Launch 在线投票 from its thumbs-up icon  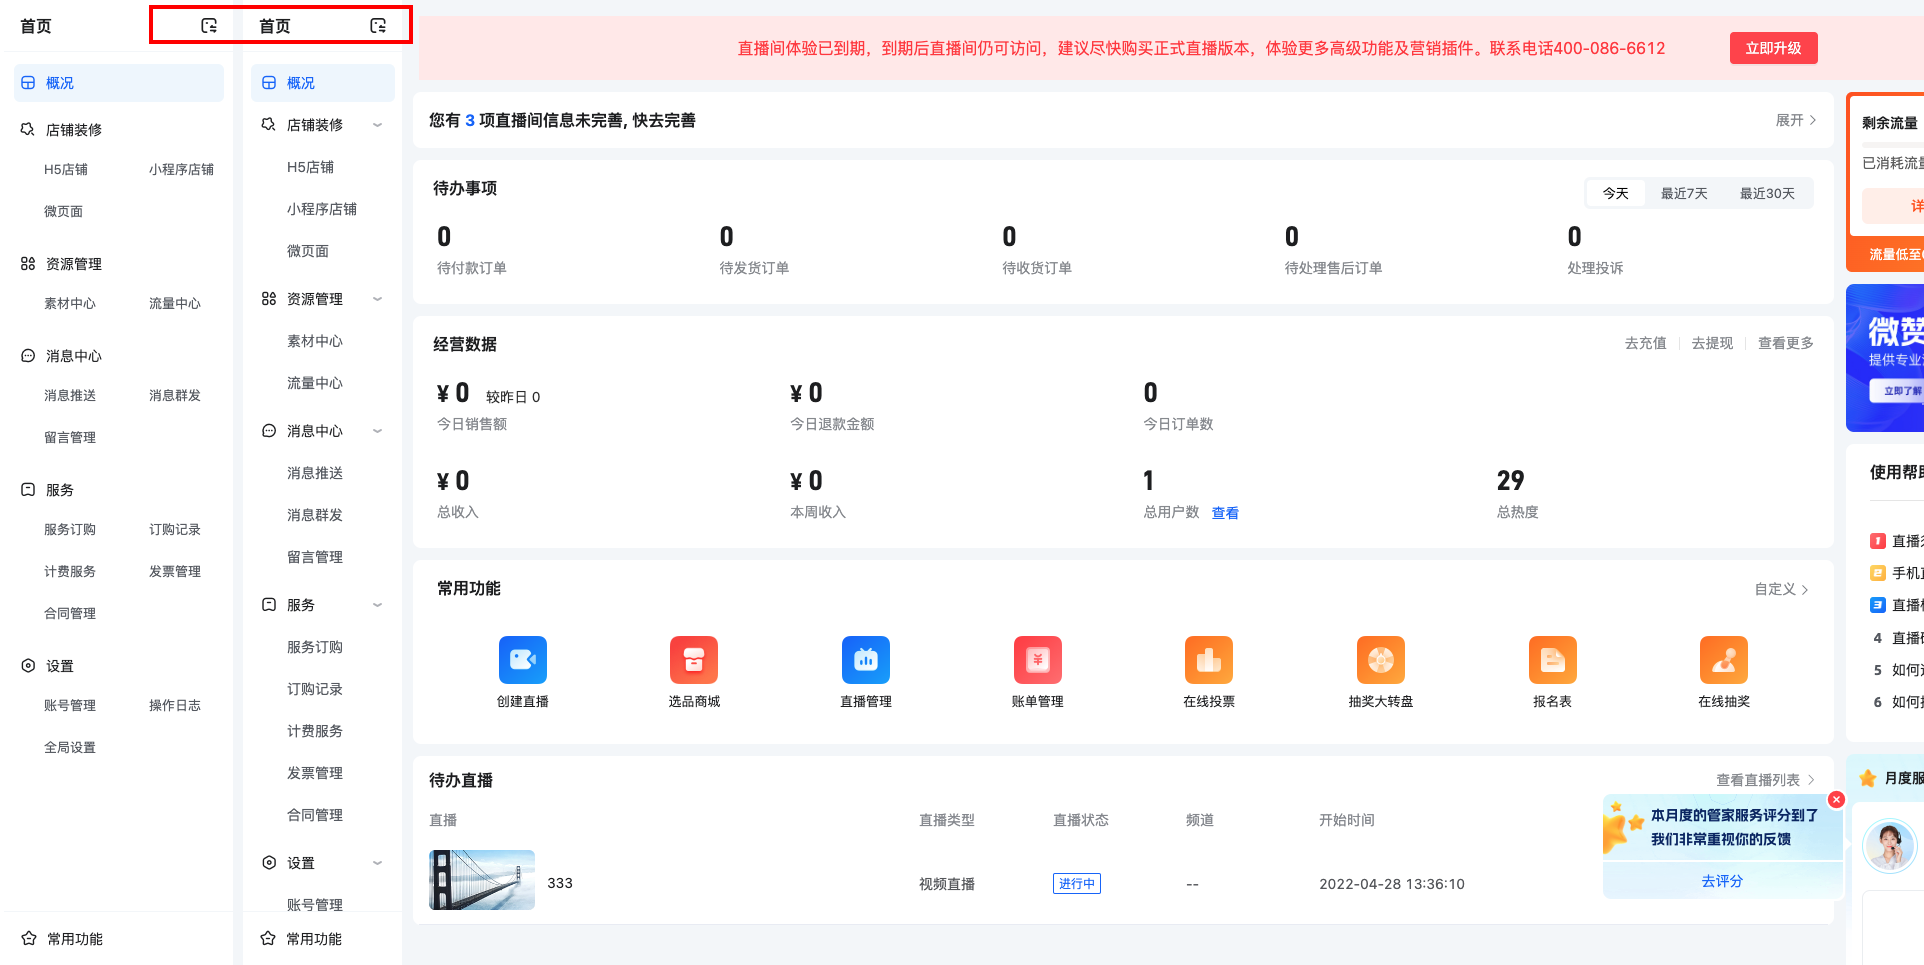point(1208,660)
